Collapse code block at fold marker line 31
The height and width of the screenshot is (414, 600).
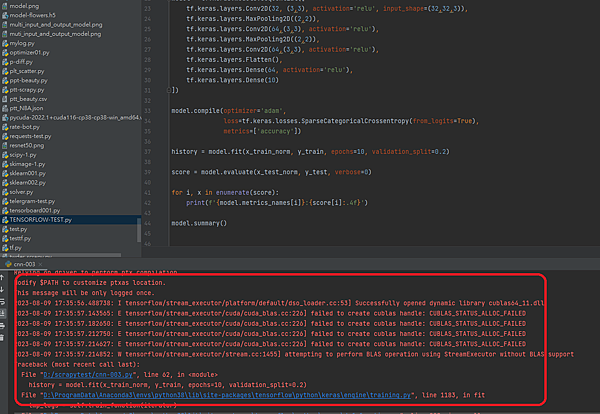(x=169, y=90)
